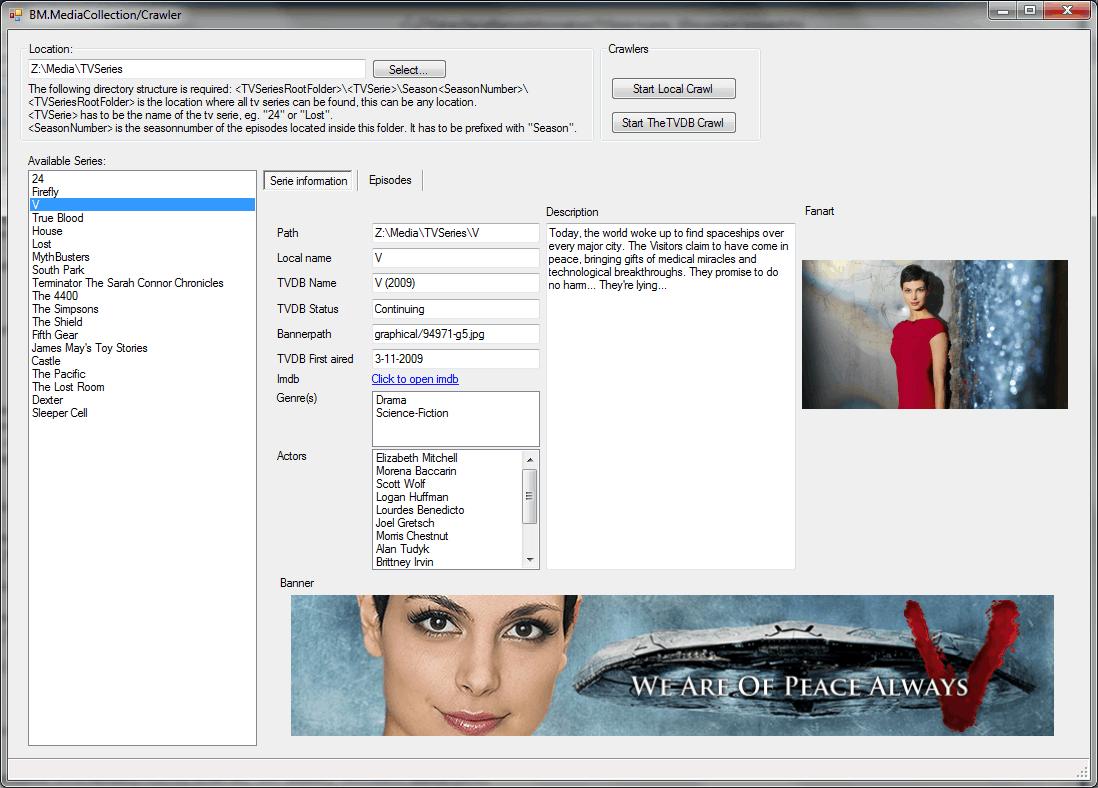Minimize the Crawler window
The image size is (1098, 788).
pyautogui.click(x=1003, y=10)
